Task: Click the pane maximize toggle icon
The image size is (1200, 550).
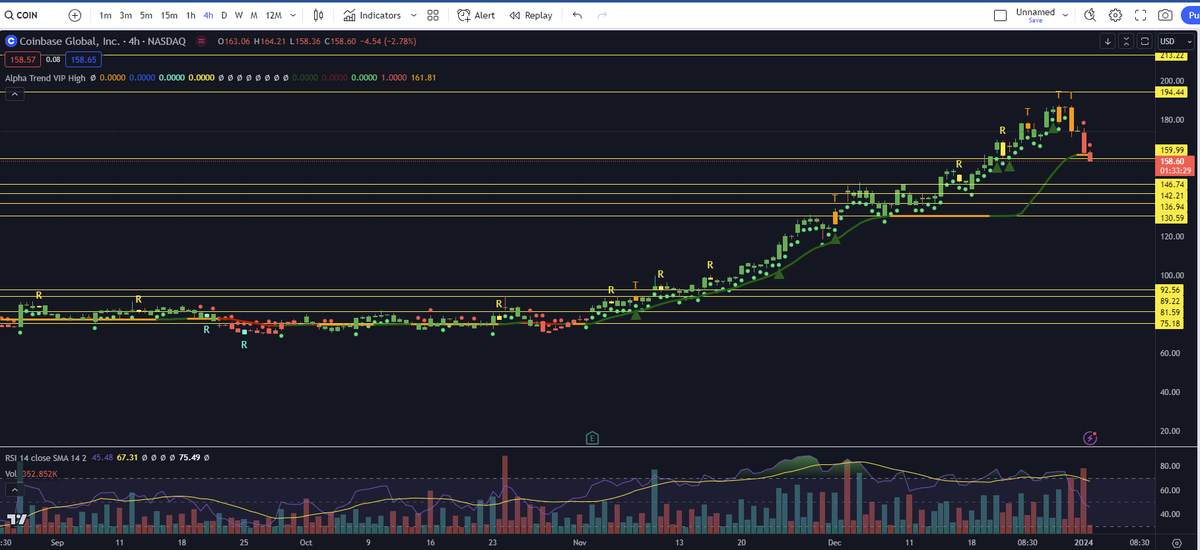Action: (1144, 41)
